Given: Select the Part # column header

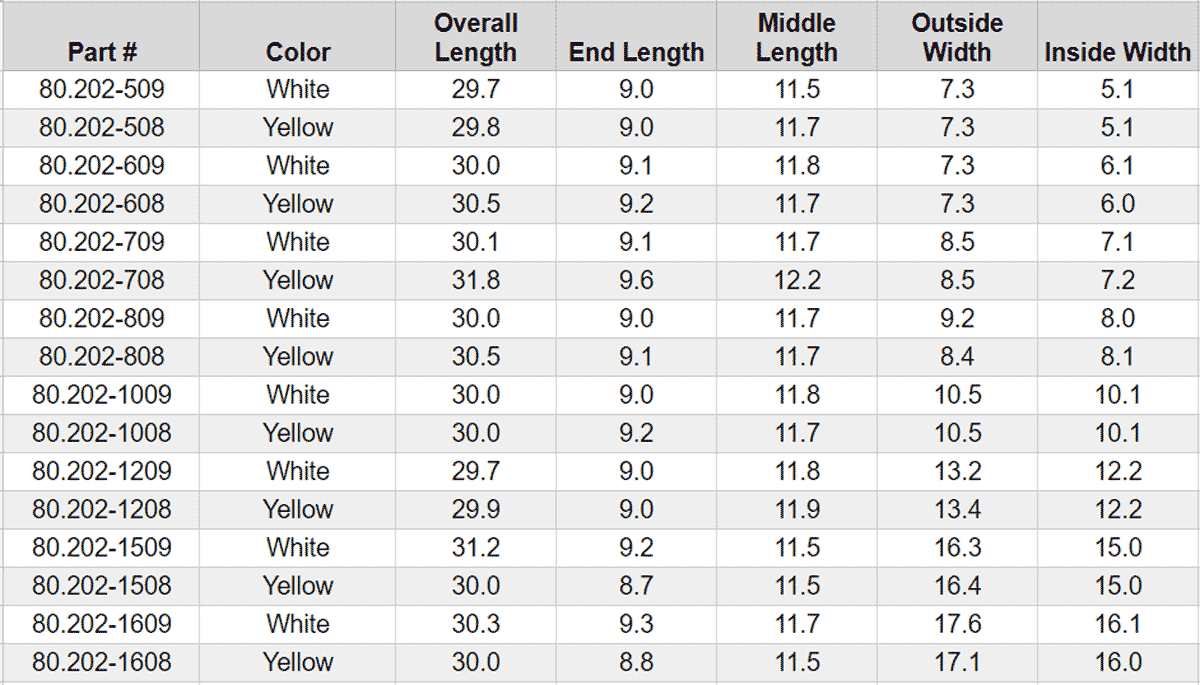Looking at the screenshot, I should [101, 36].
